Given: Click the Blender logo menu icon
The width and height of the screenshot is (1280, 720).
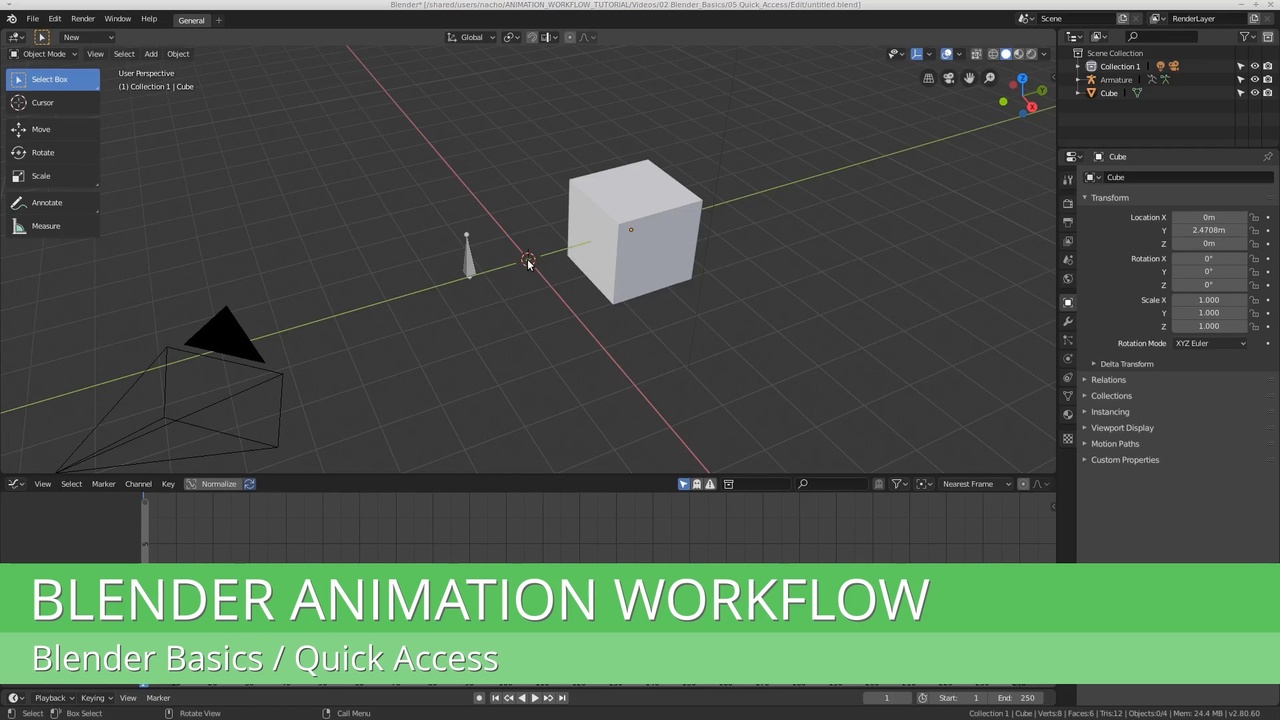Looking at the screenshot, I should coord(12,19).
